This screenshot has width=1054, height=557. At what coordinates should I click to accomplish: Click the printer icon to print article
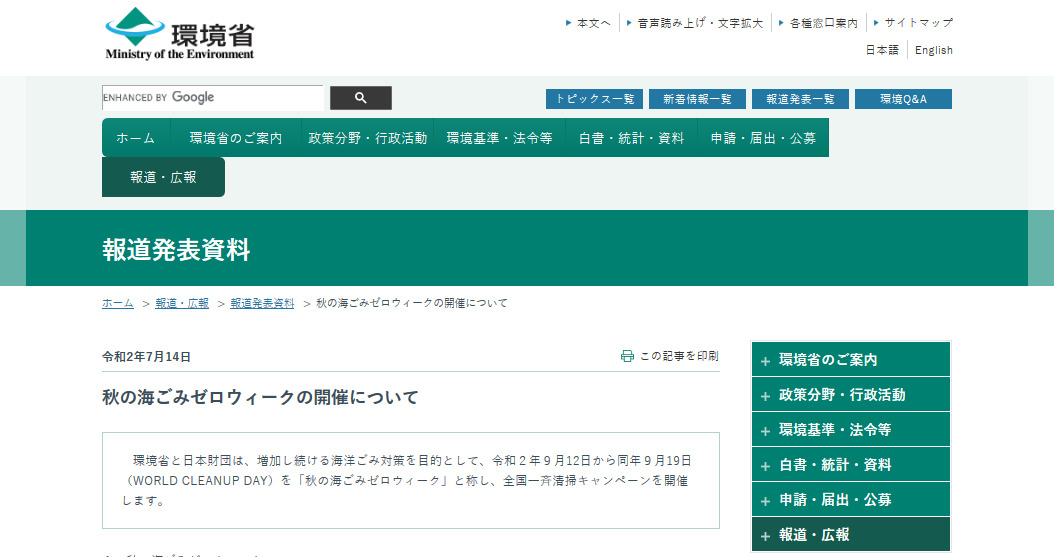tap(627, 356)
